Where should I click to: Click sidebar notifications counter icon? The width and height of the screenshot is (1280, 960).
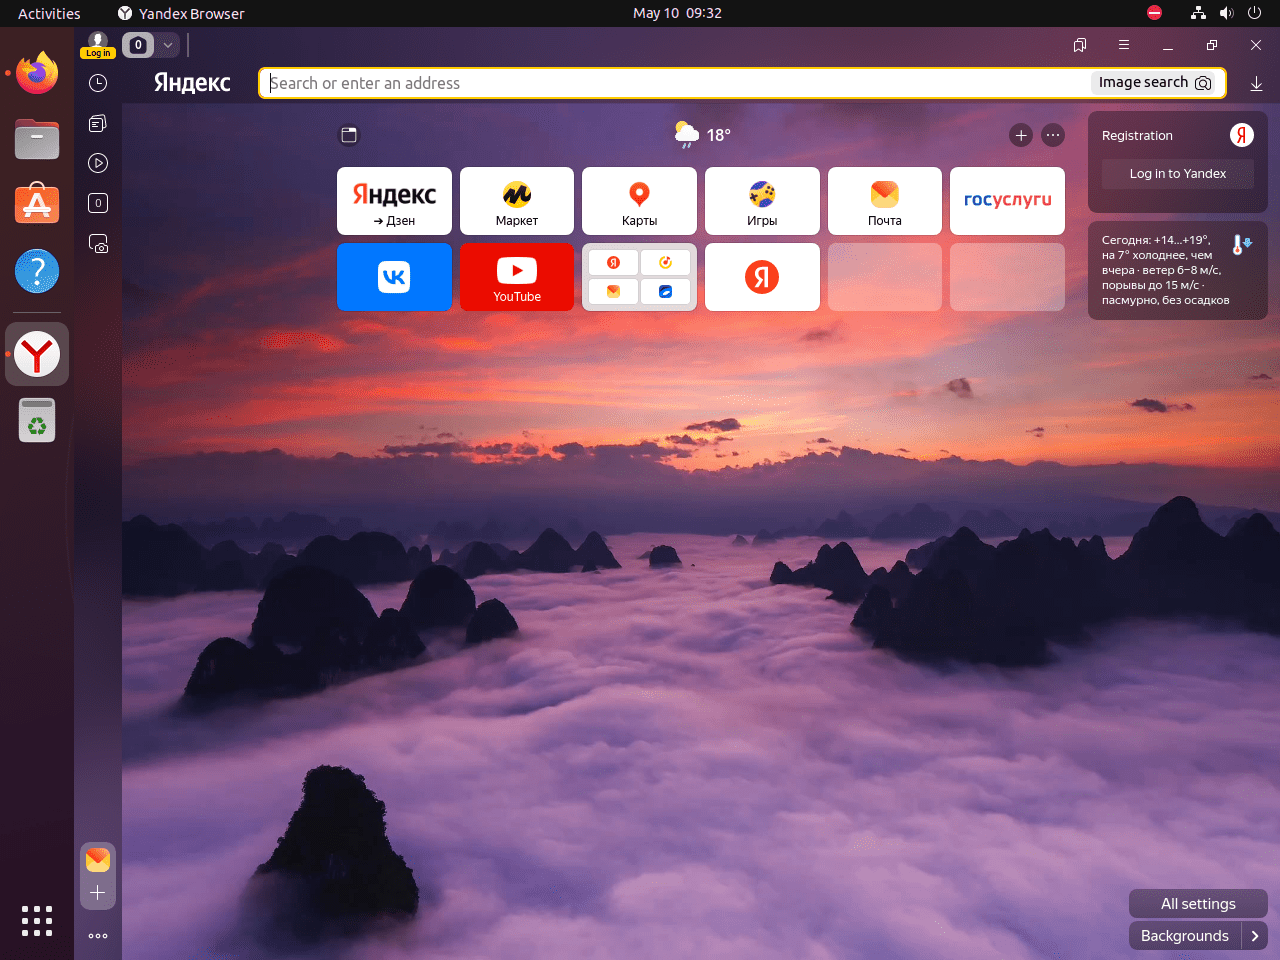(x=98, y=203)
